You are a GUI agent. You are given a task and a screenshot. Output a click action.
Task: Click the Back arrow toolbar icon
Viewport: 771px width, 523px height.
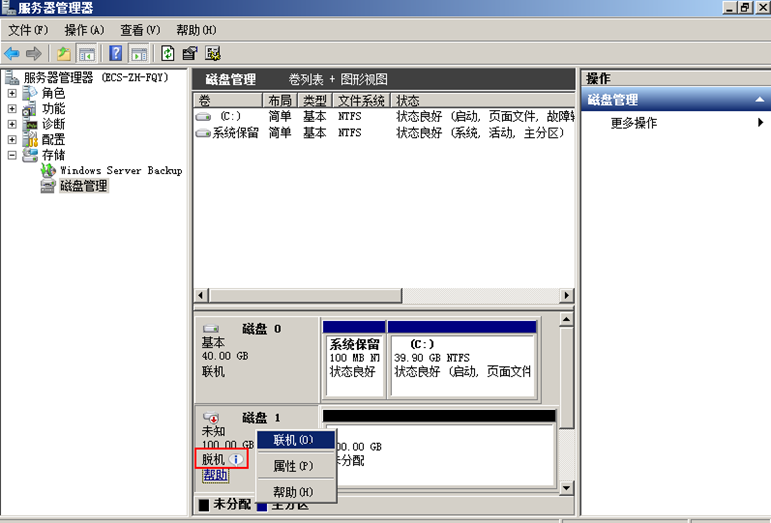[12, 53]
